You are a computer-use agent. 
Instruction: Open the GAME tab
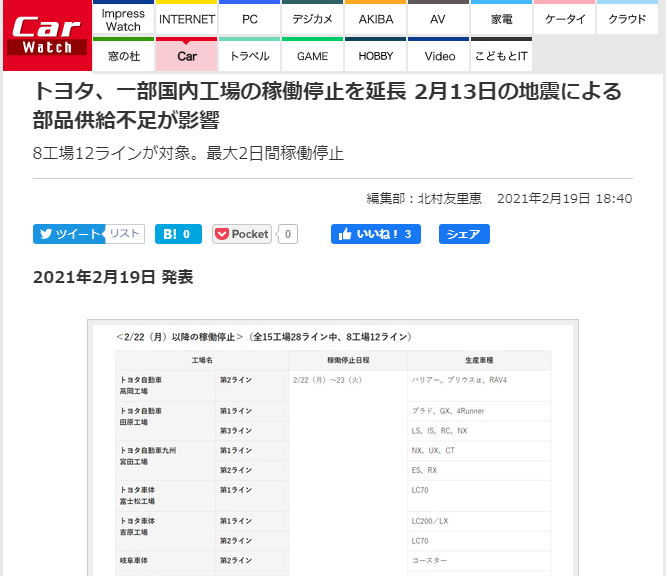pyautogui.click(x=312, y=54)
